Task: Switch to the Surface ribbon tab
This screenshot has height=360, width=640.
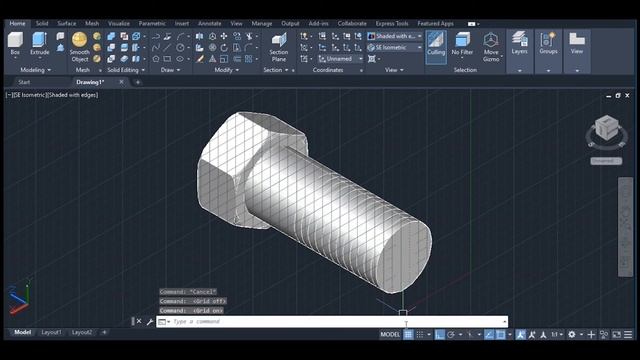Action: point(67,24)
